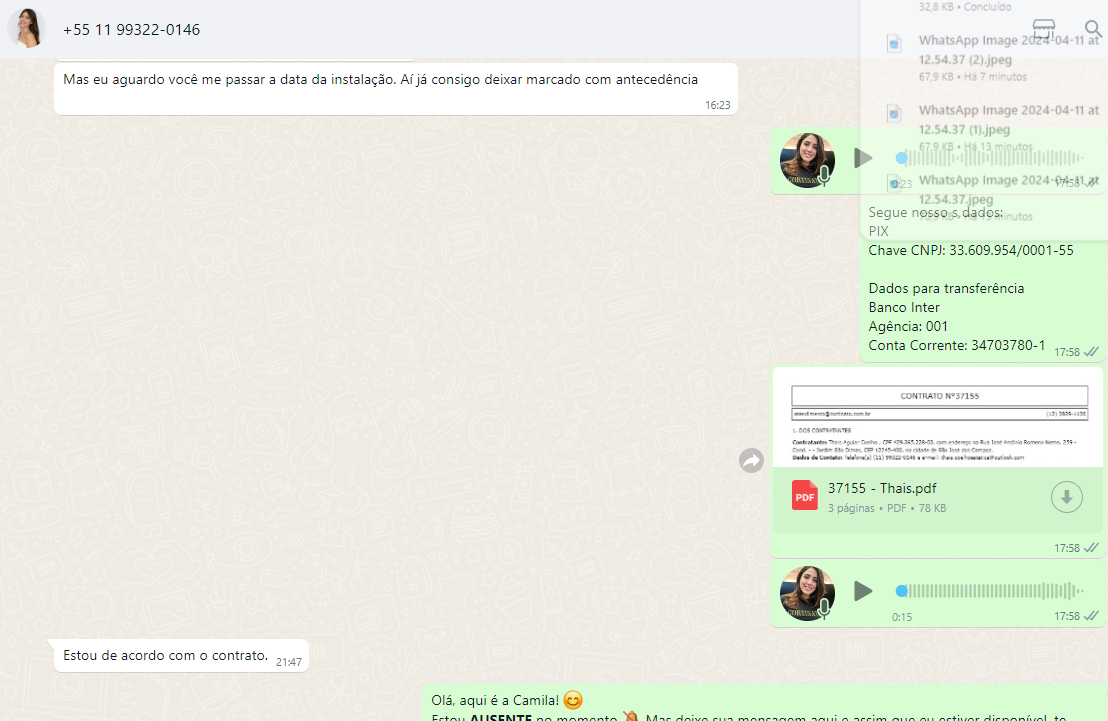Click the "Dados para transferência" line
The image size is (1108, 721).
pyautogui.click(x=946, y=288)
